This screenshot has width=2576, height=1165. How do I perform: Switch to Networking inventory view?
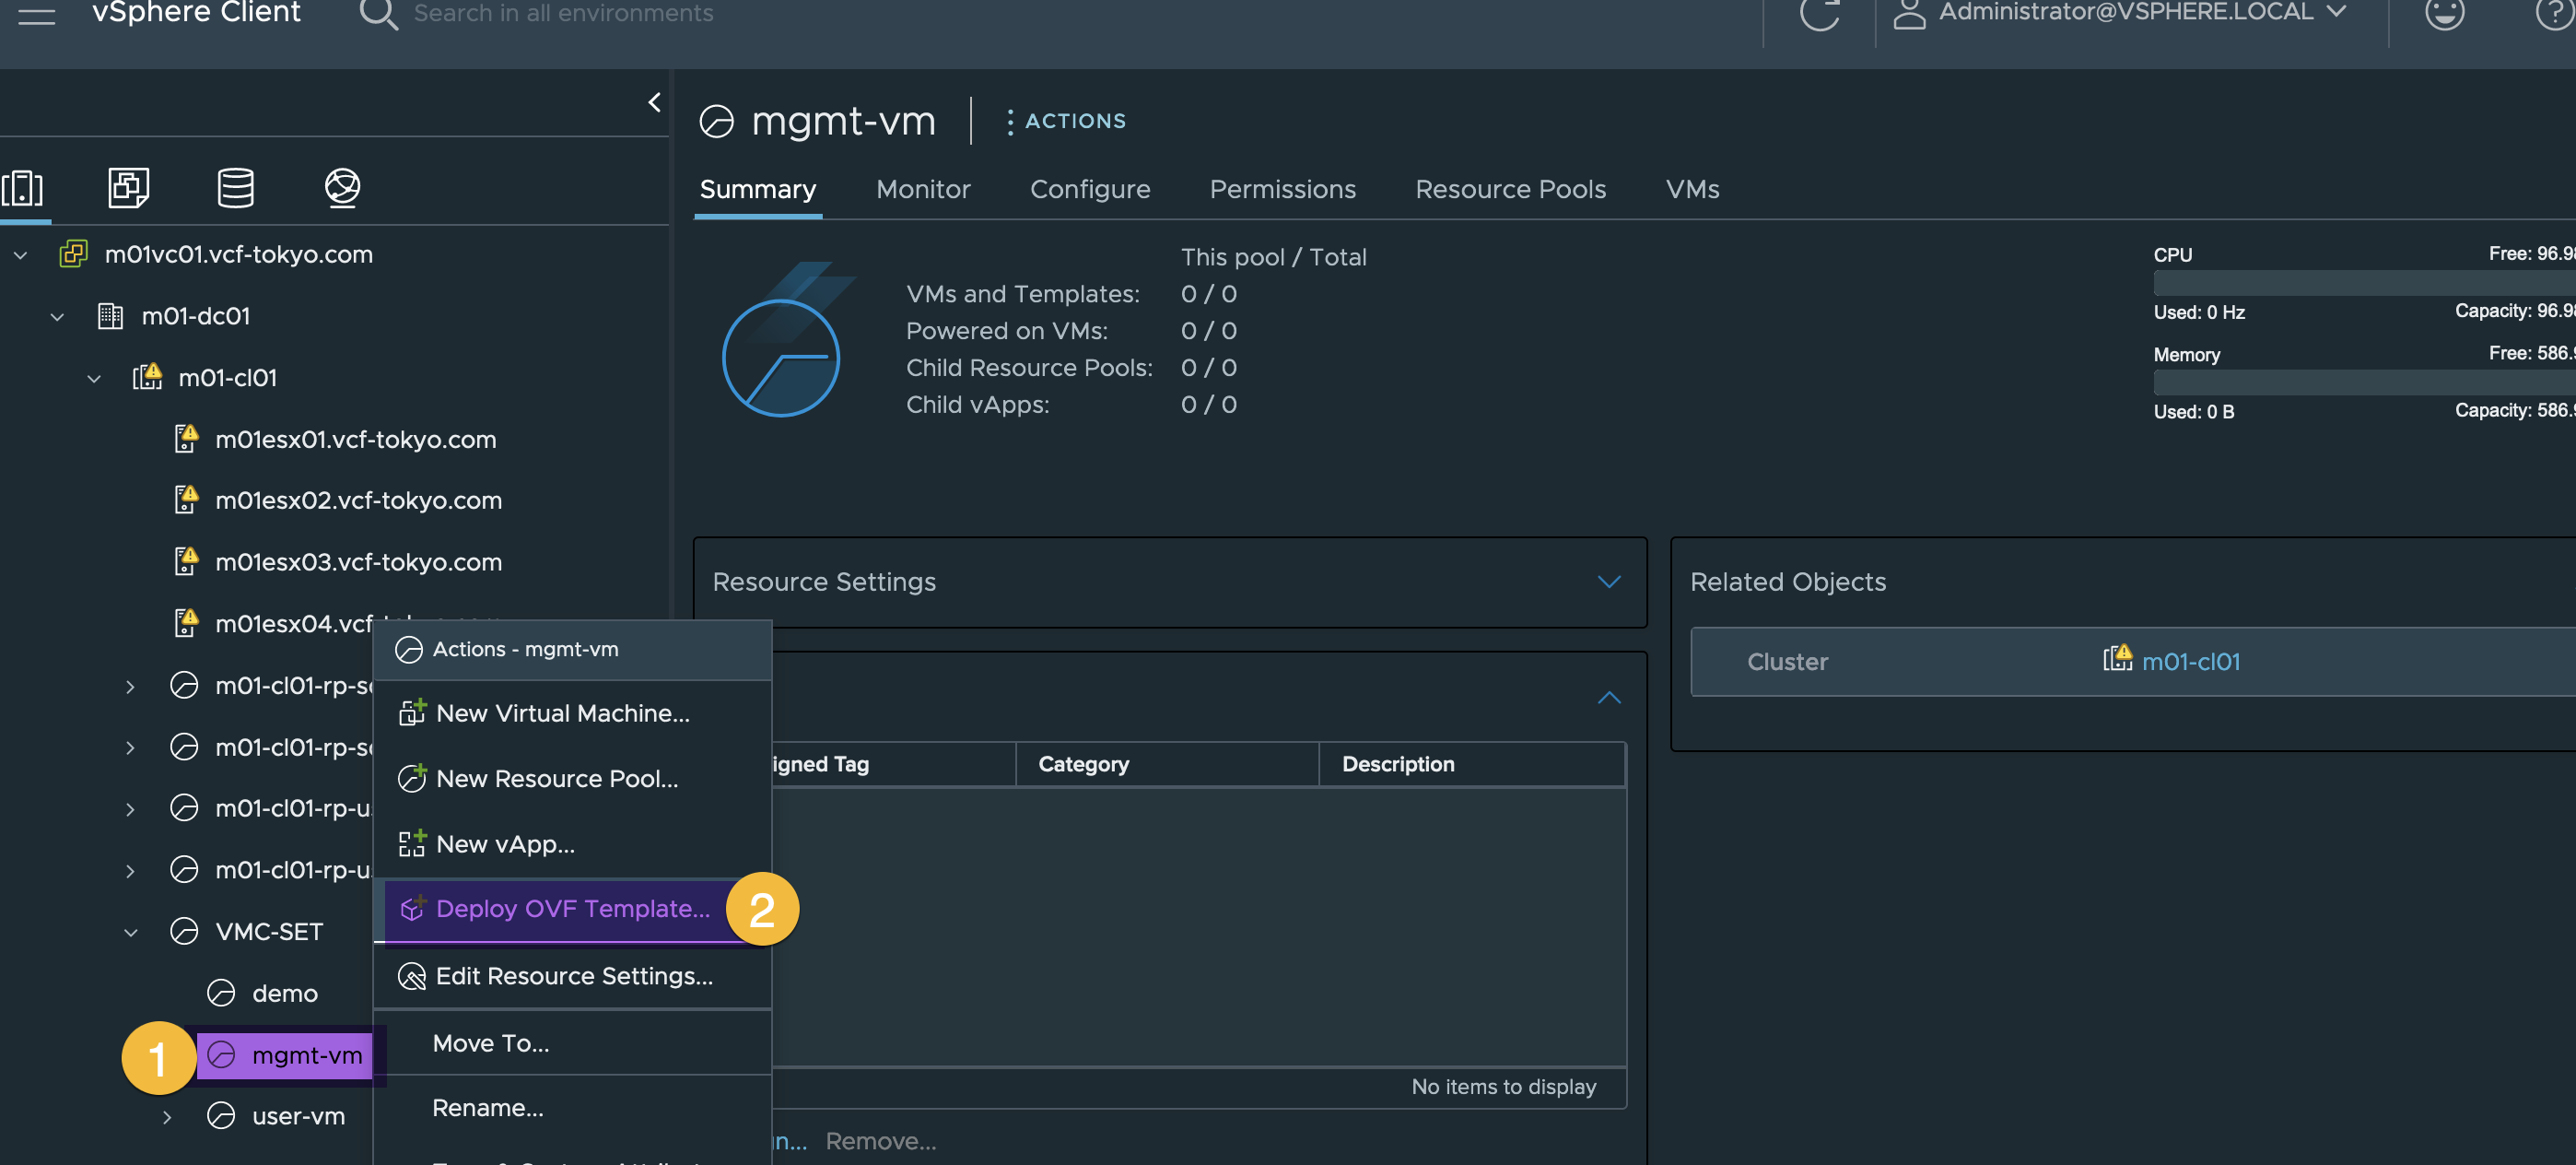(x=342, y=187)
